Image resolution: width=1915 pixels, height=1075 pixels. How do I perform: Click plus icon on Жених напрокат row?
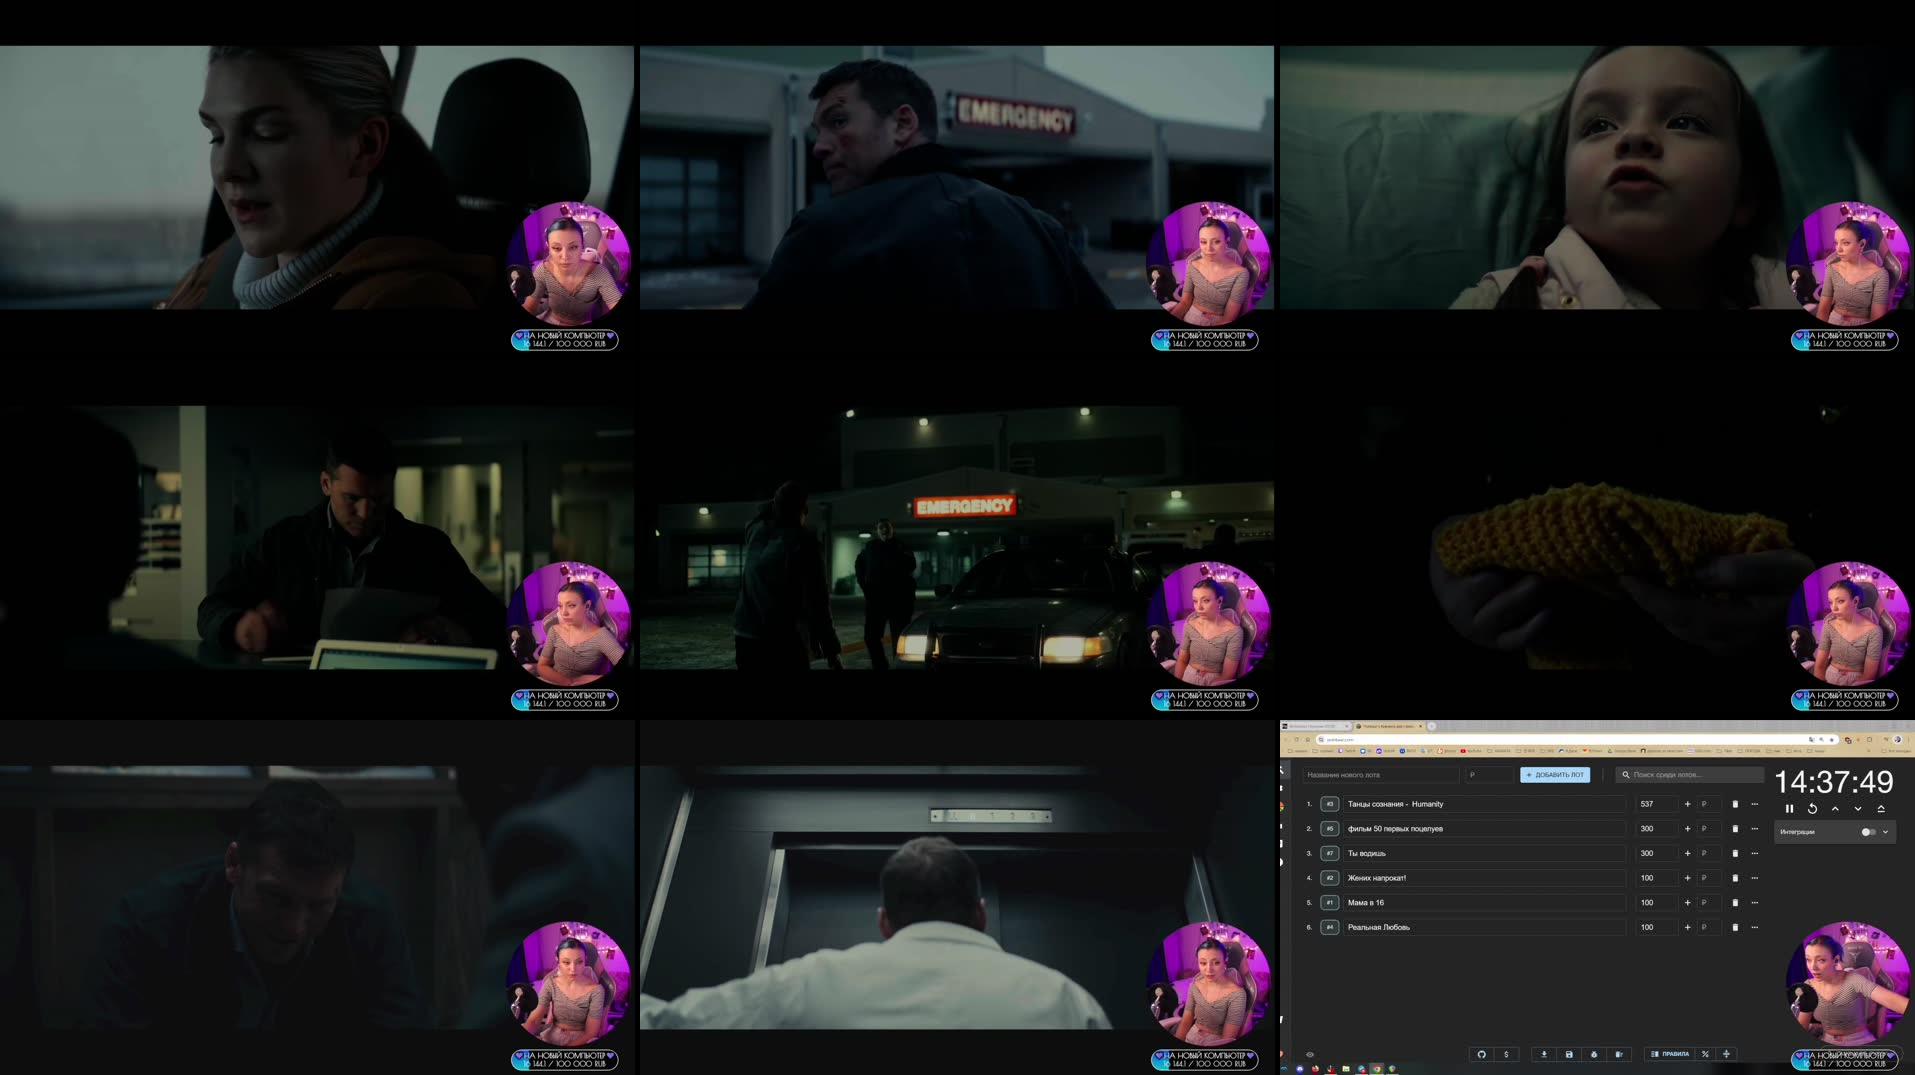click(1687, 878)
